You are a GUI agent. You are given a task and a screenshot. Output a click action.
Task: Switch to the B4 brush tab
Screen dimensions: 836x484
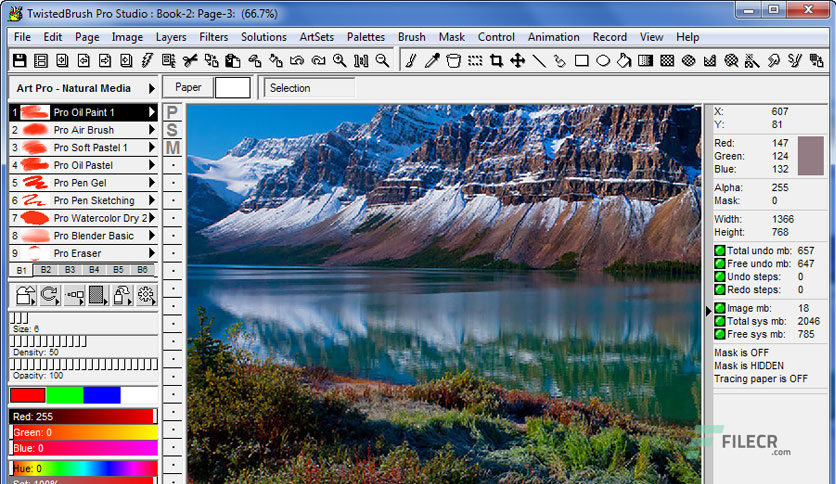pos(94,270)
